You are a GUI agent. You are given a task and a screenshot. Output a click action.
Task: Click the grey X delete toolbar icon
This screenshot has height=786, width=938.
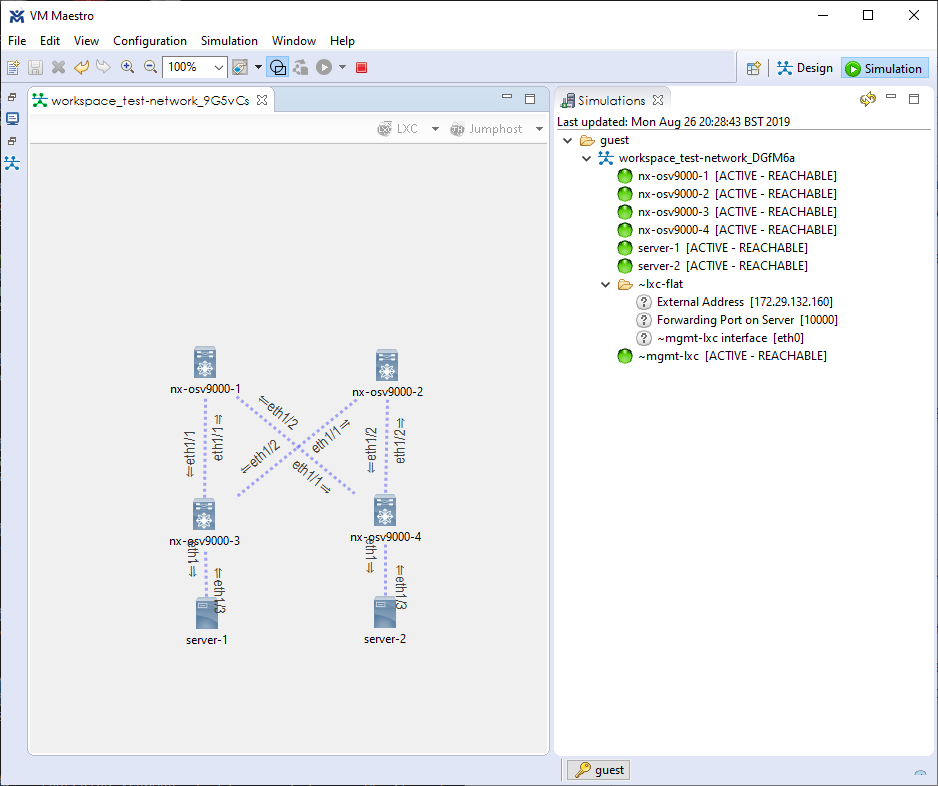pos(58,68)
